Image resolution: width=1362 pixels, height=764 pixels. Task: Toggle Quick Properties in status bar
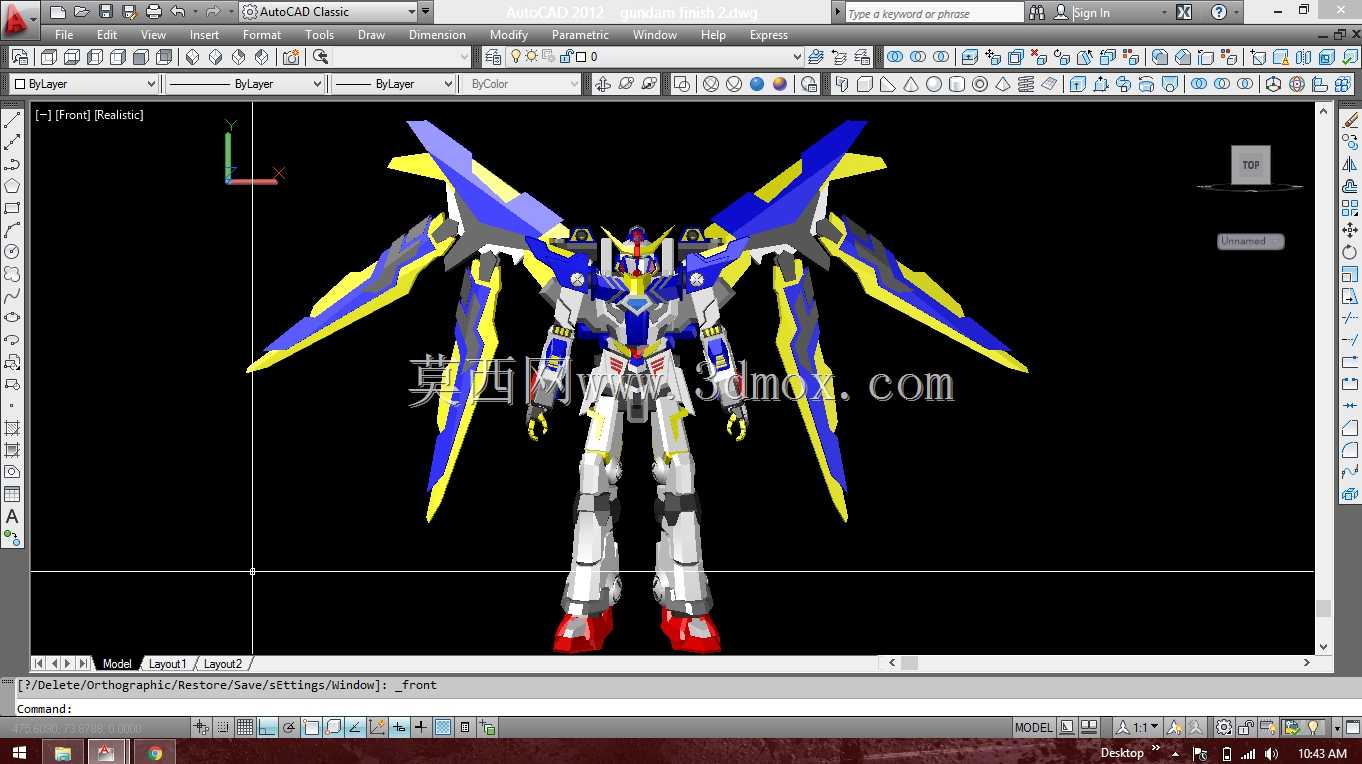[x=465, y=728]
